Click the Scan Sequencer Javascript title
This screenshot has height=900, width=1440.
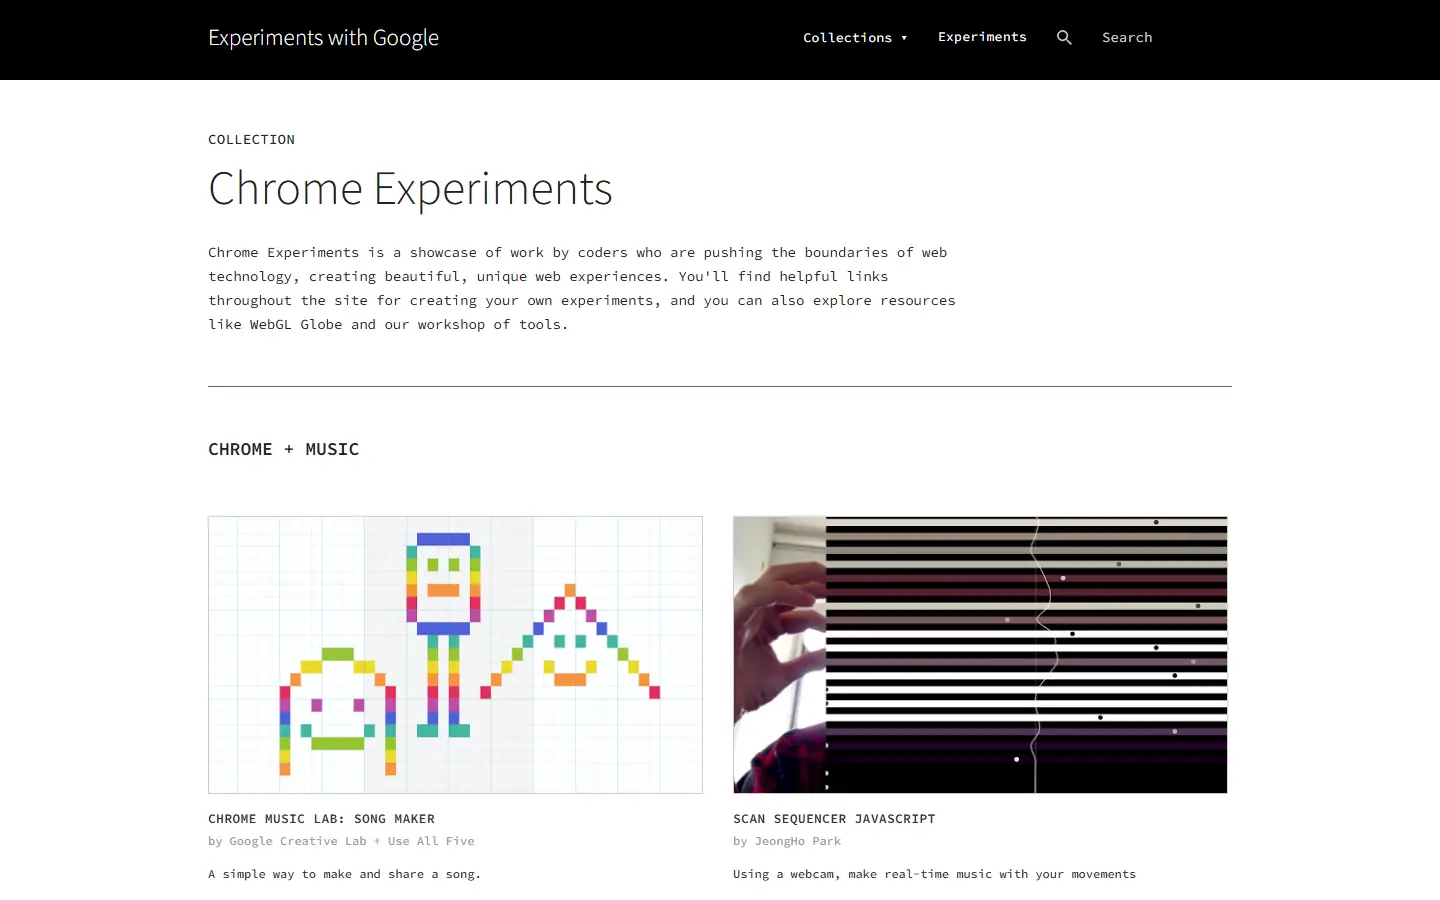(834, 818)
